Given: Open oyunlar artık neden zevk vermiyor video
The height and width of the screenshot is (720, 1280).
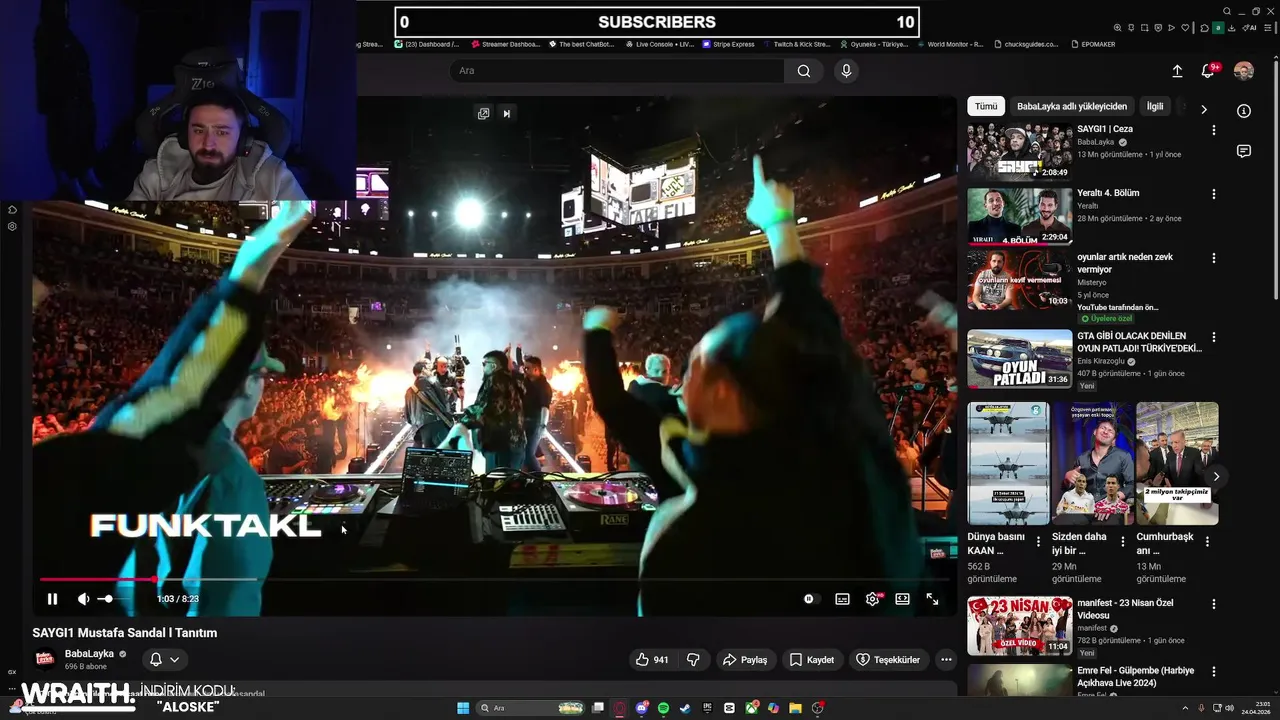Looking at the screenshot, I should 1019,280.
